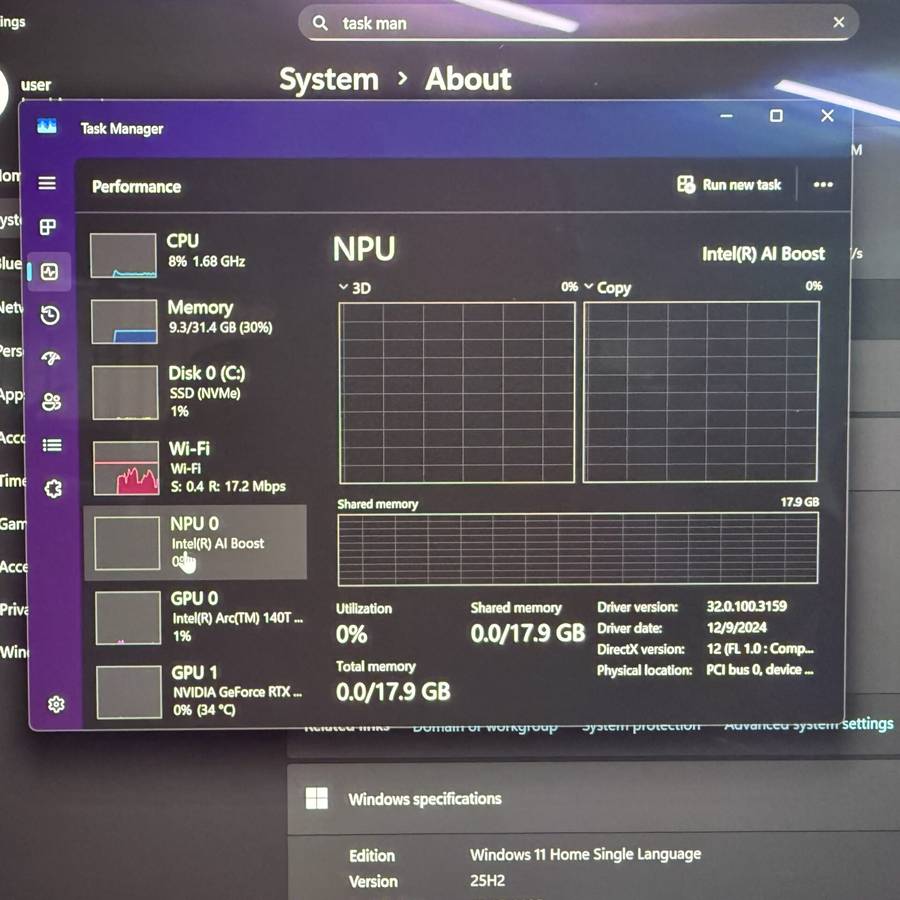Click the Task Manager app icon in title bar
Image resolution: width=900 pixels, height=900 pixels.
[46, 126]
